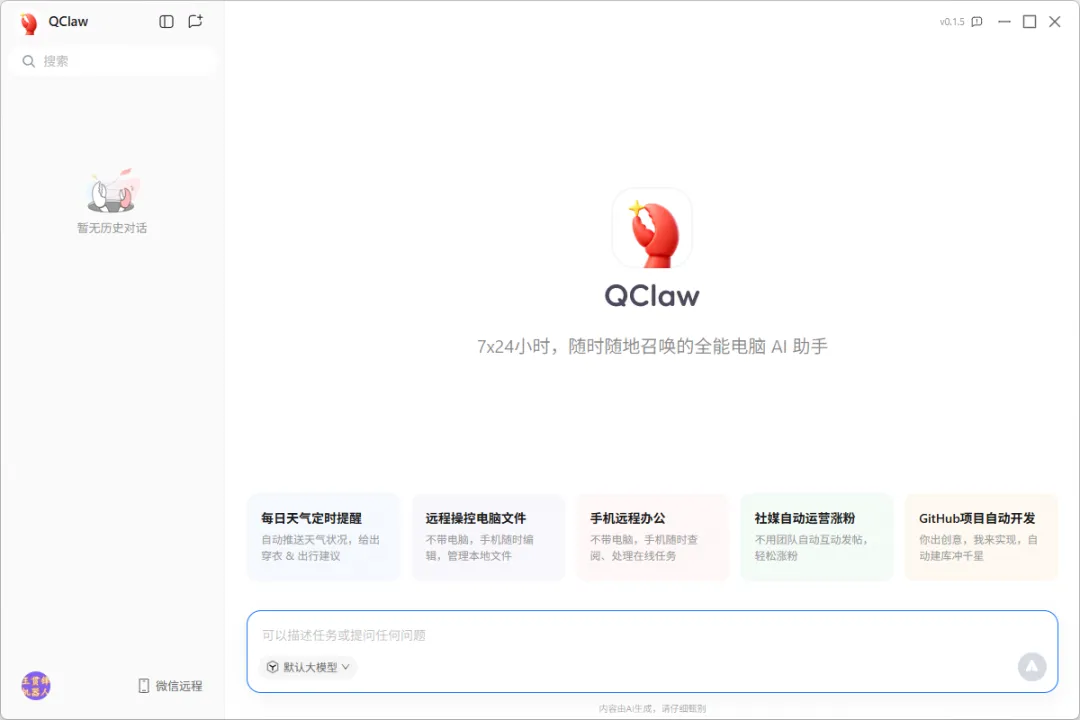This screenshot has width=1080, height=720.
Task: Collapse the sidebar panel
Action: click(x=166, y=21)
